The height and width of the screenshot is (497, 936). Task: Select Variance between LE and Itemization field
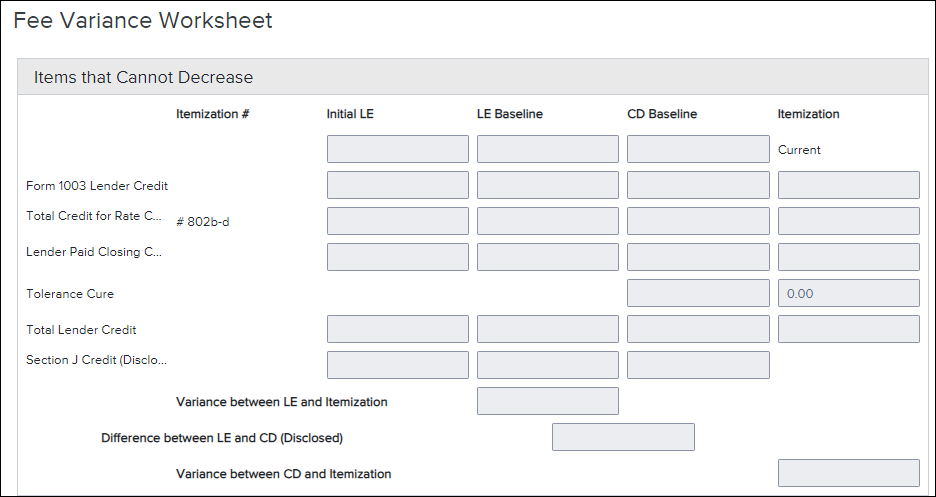click(x=547, y=401)
